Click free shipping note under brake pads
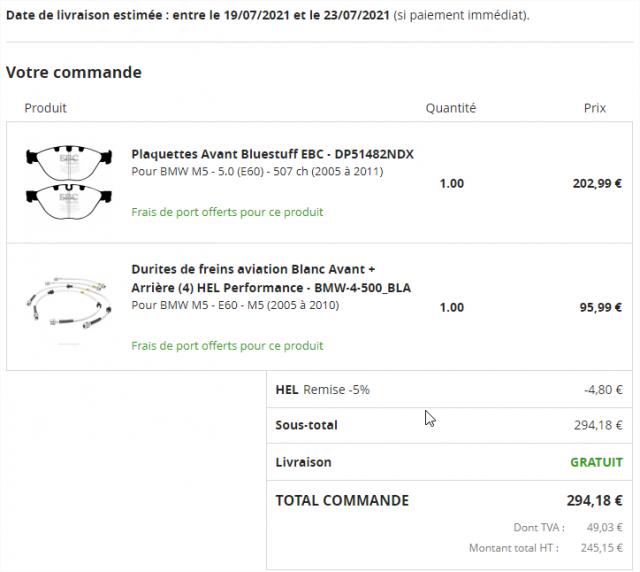640x572 pixels. [x=227, y=212]
